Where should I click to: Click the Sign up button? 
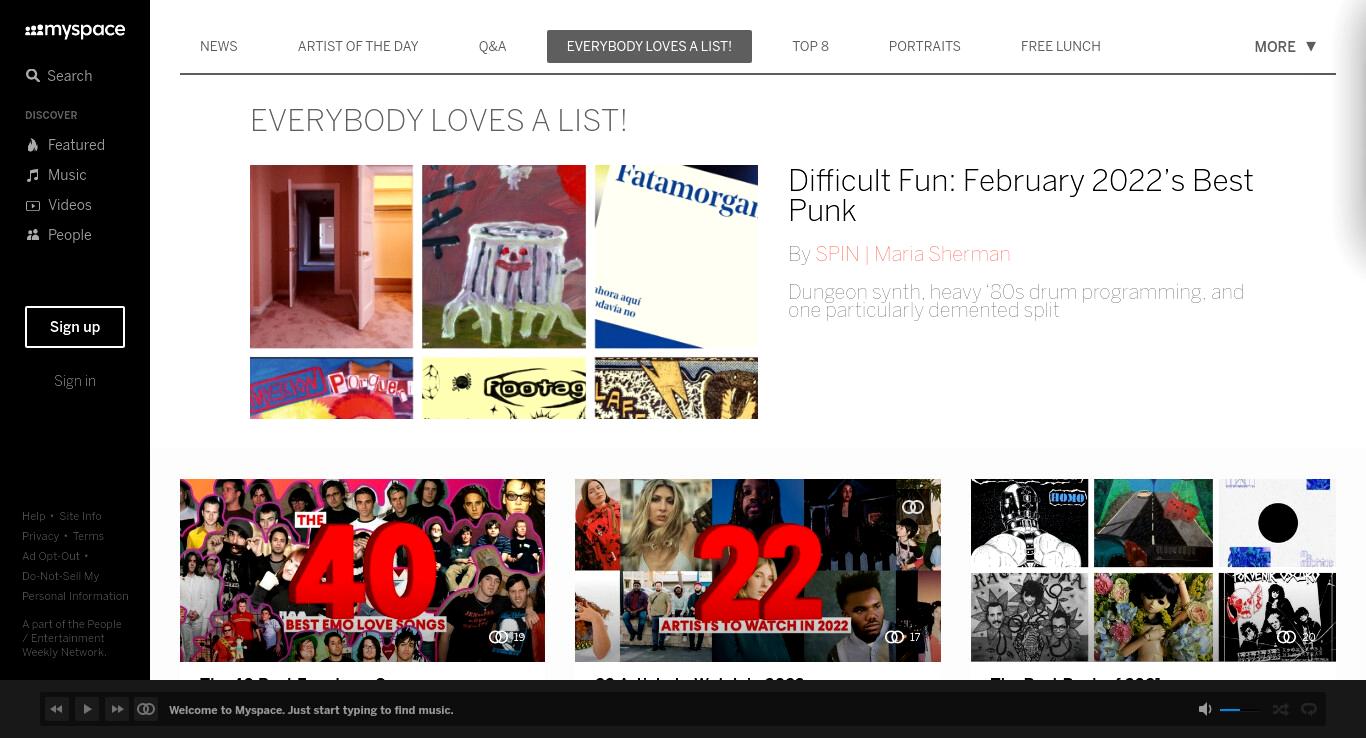click(75, 327)
